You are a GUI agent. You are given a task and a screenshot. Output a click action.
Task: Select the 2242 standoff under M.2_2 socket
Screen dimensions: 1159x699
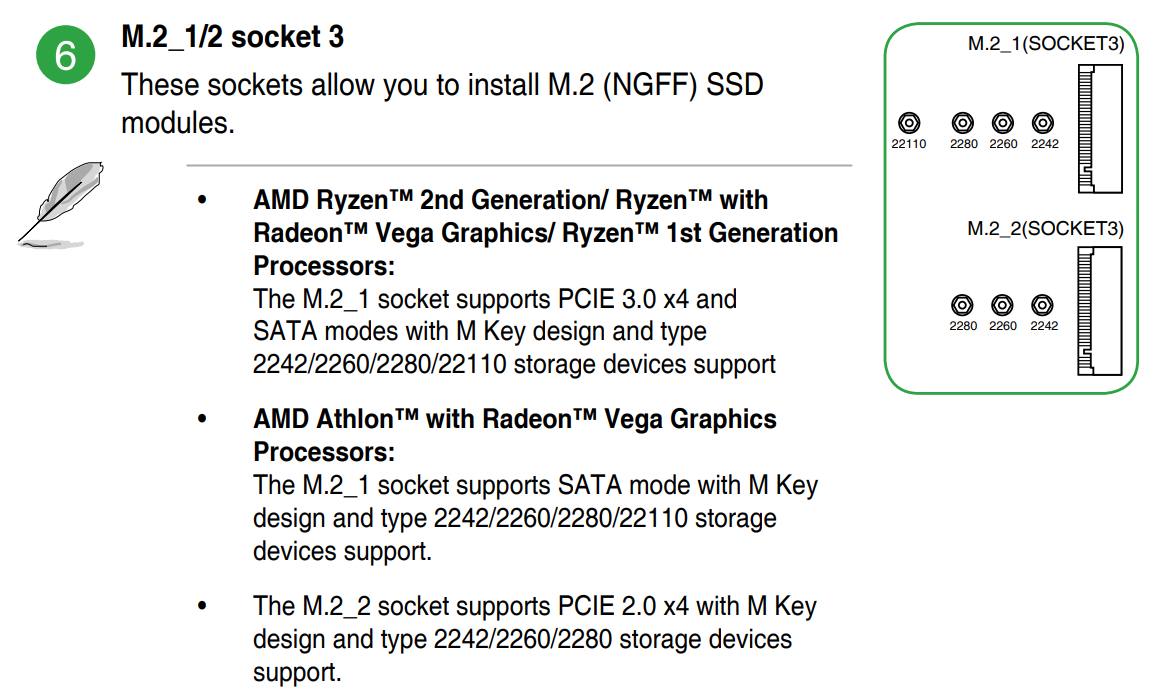click(1043, 305)
